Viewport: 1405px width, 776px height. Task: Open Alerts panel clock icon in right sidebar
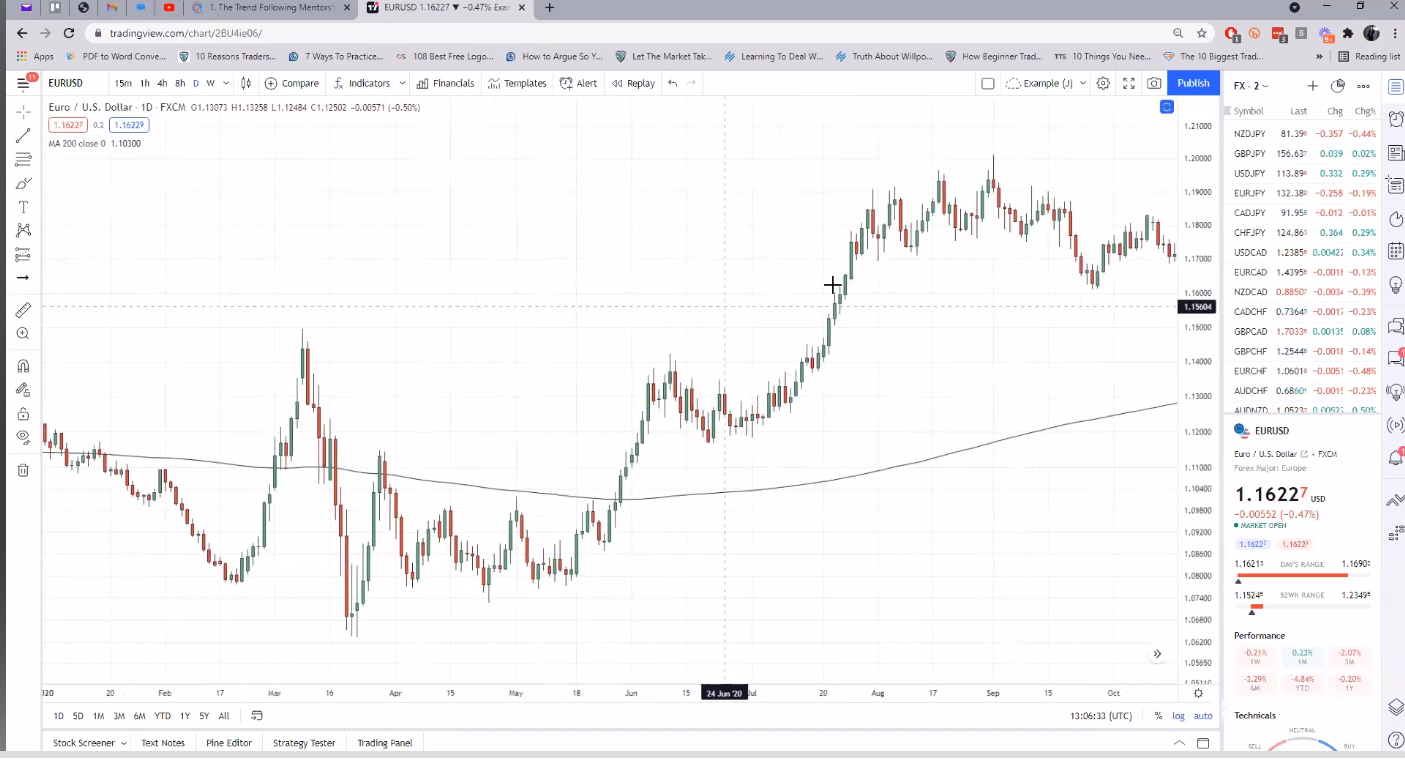point(1396,119)
